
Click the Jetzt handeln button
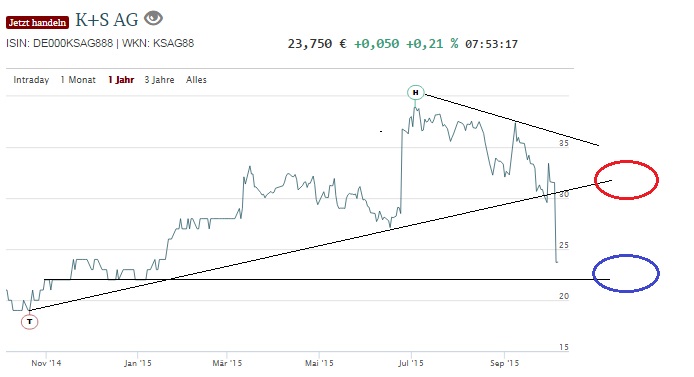(37, 23)
